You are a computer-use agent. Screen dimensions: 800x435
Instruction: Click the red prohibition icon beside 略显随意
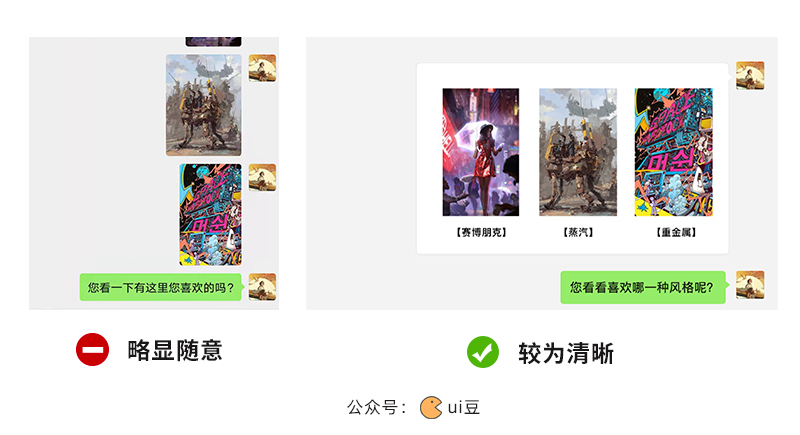[92, 350]
